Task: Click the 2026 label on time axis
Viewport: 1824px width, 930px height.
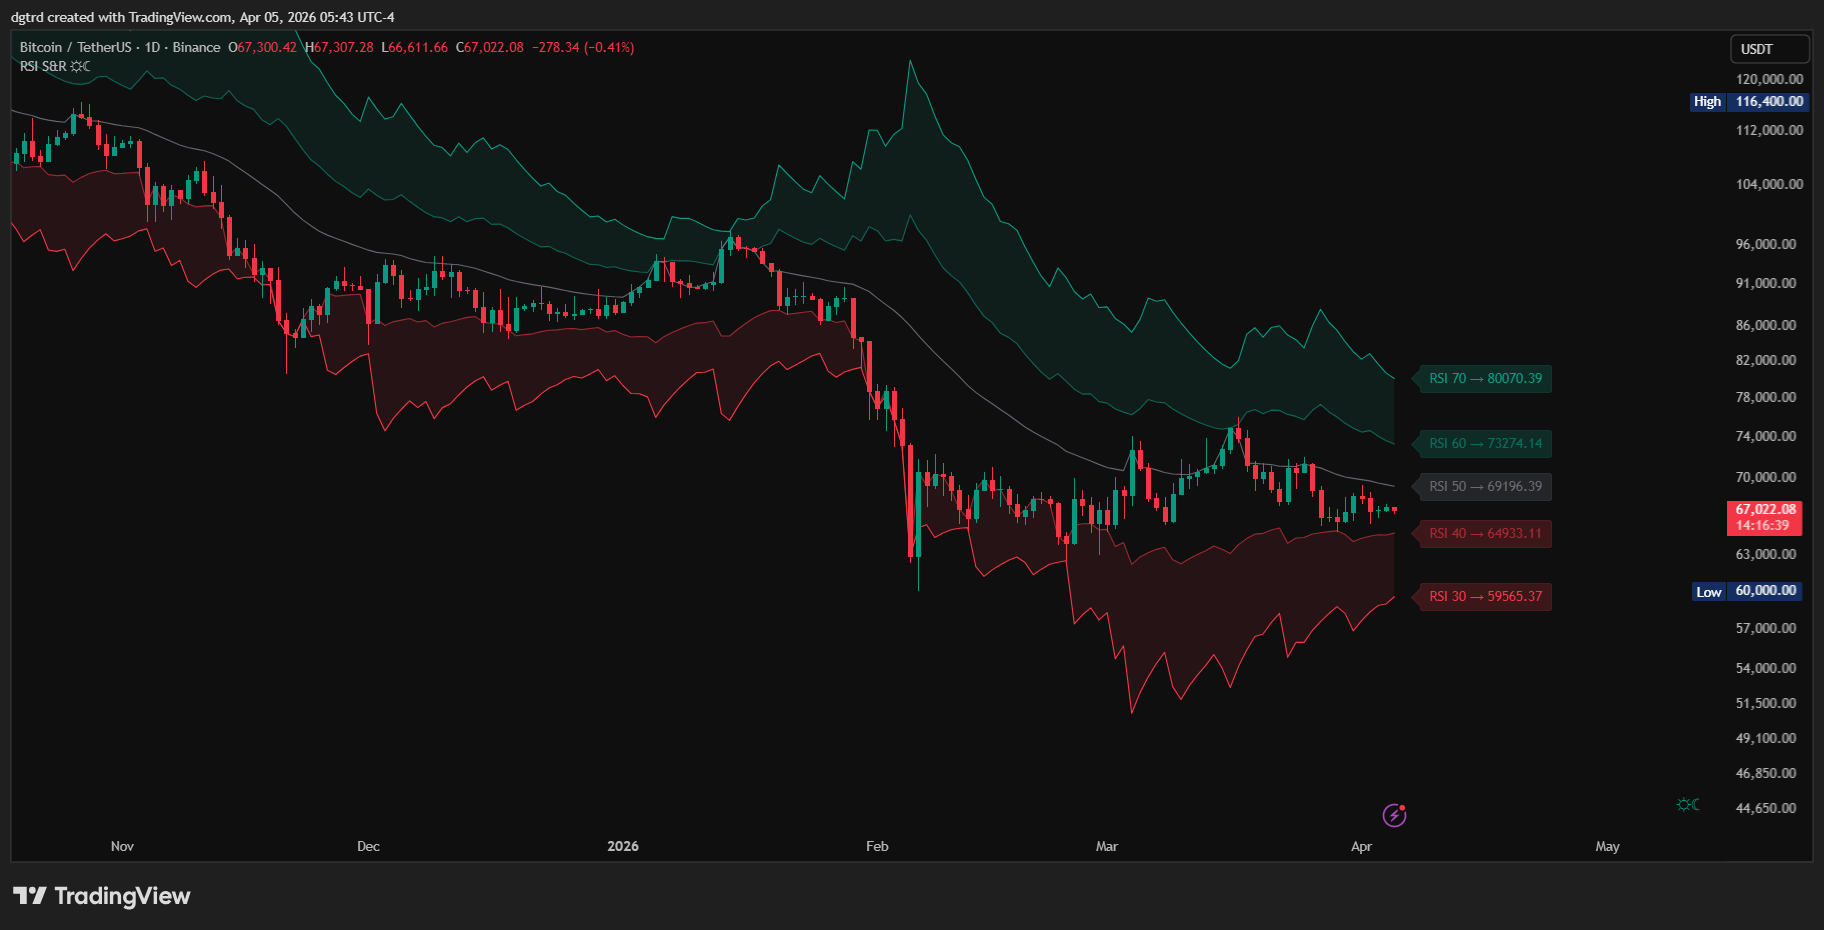Action: [x=623, y=846]
